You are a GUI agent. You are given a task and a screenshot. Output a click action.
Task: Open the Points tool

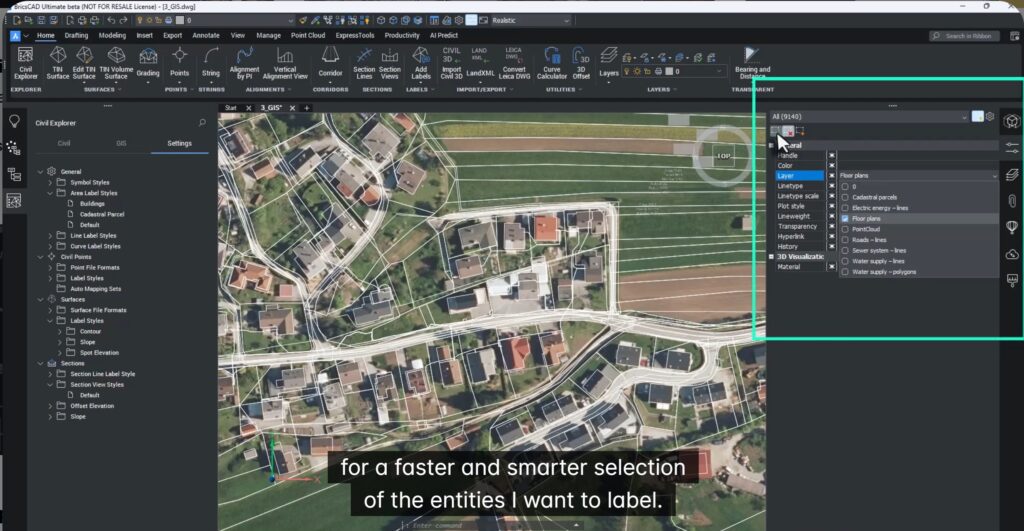point(180,63)
